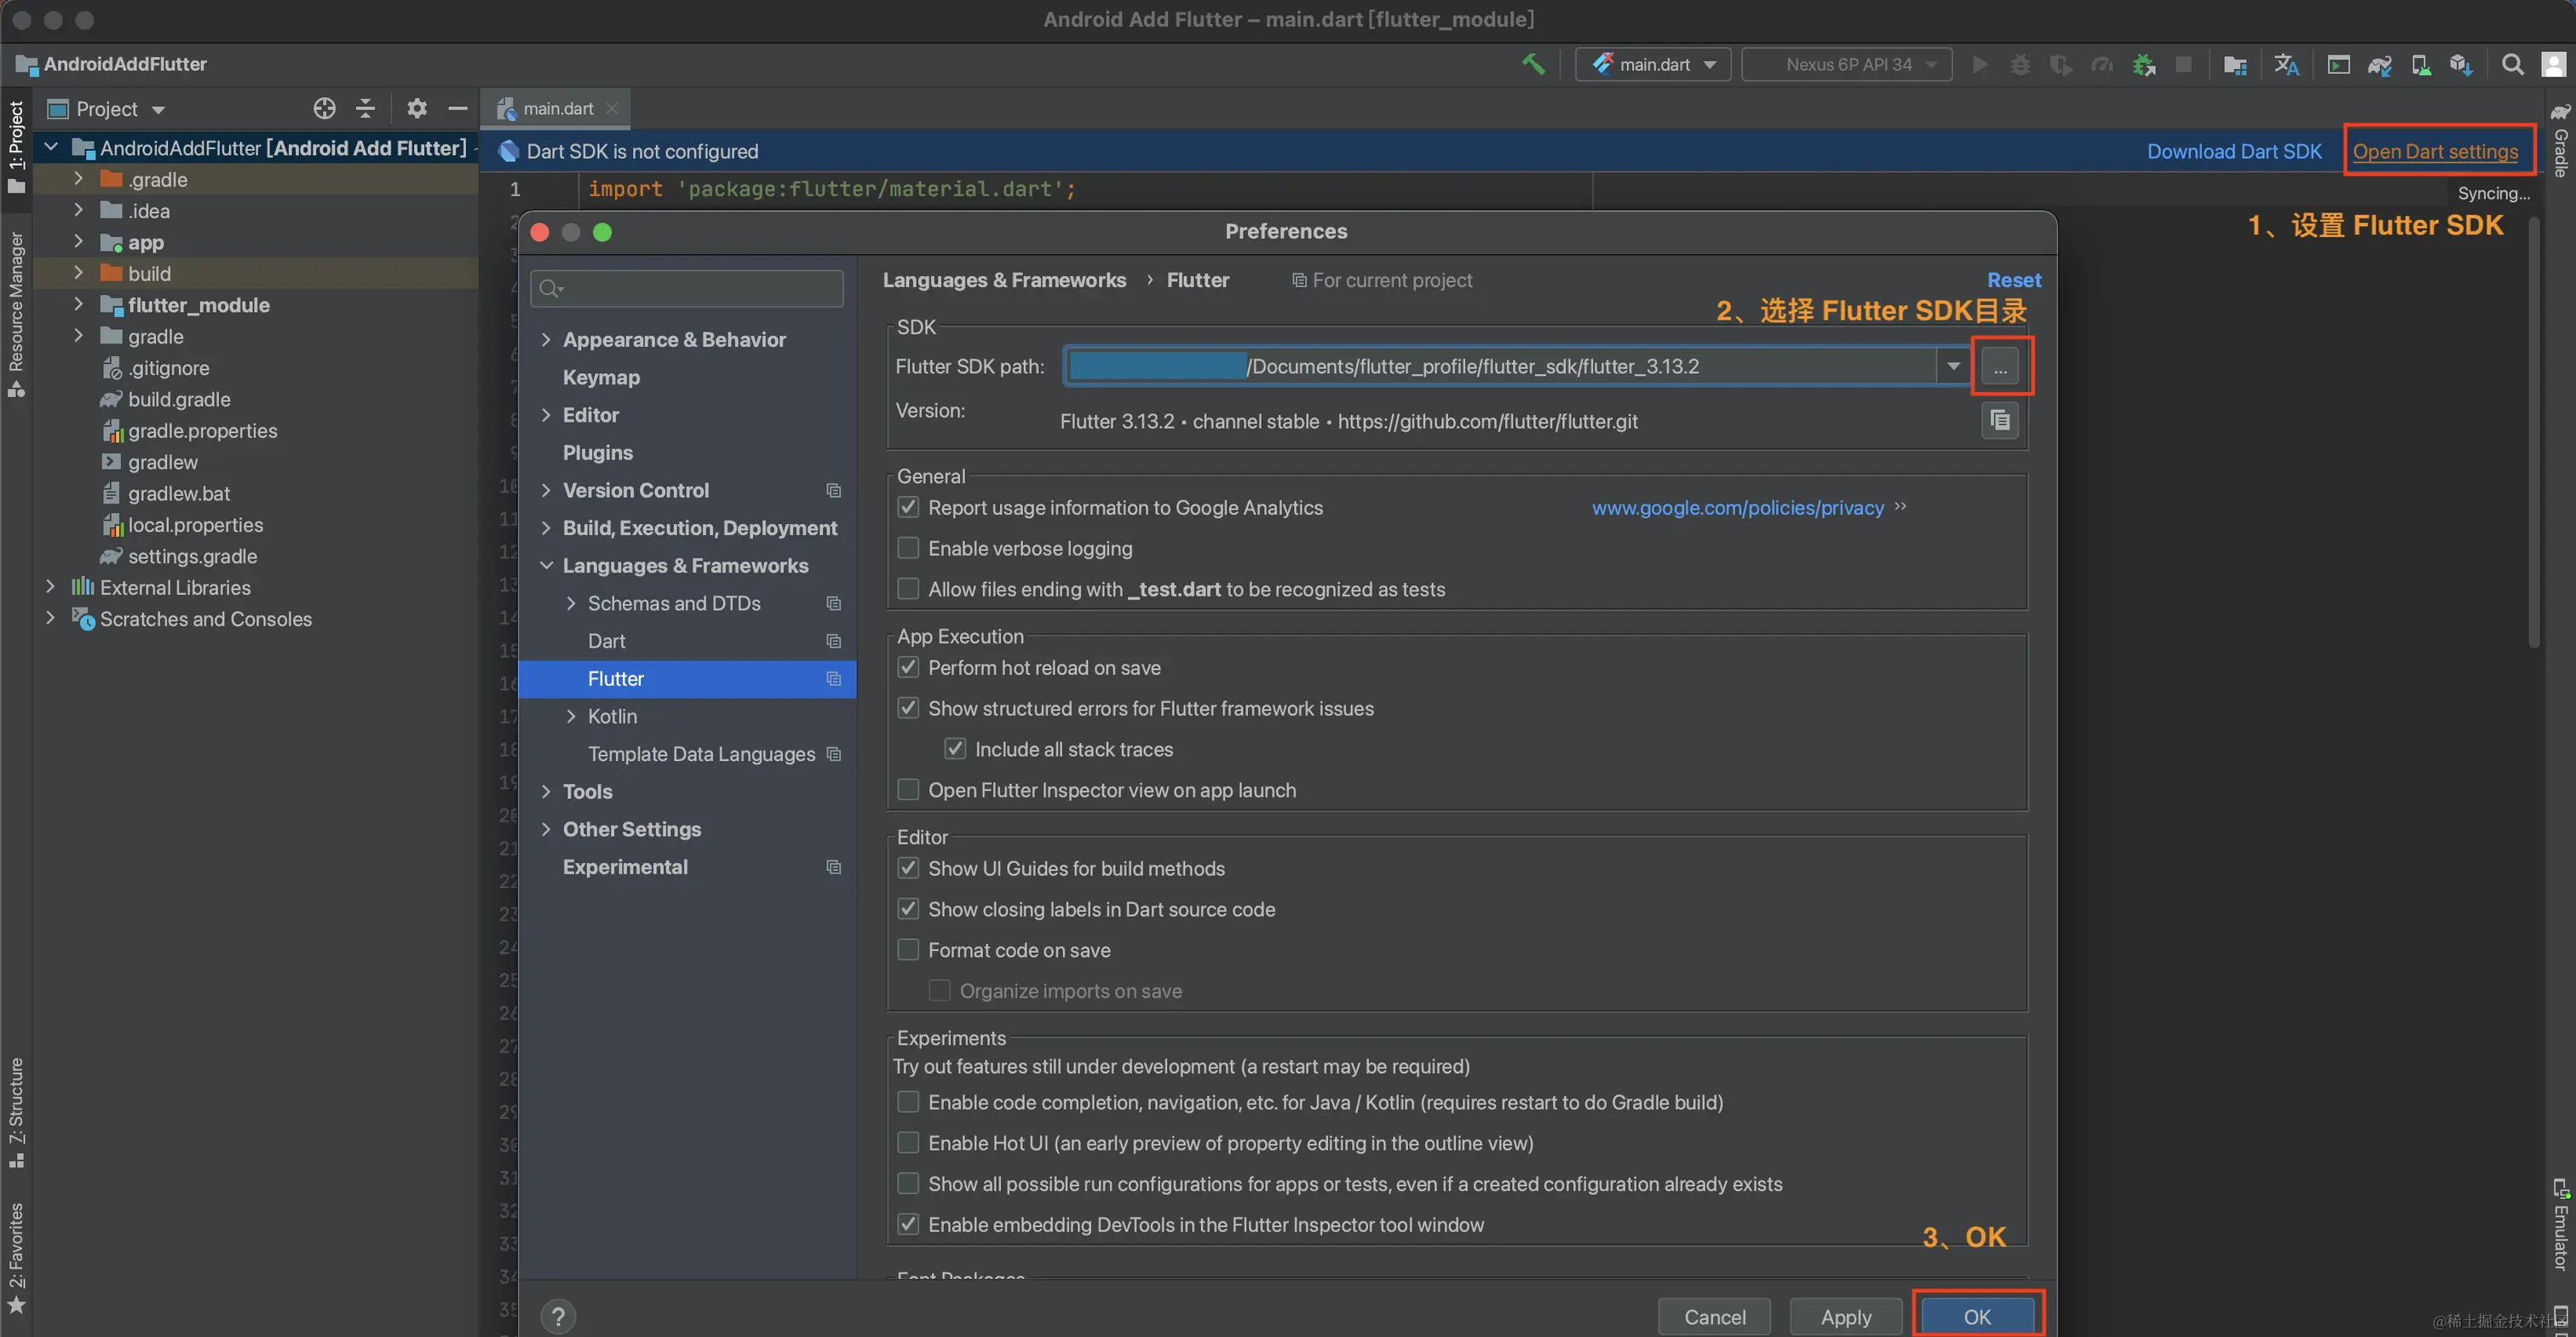Switch to the main.dart editor tab
The height and width of the screenshot is (1337, 2576).
556,108
